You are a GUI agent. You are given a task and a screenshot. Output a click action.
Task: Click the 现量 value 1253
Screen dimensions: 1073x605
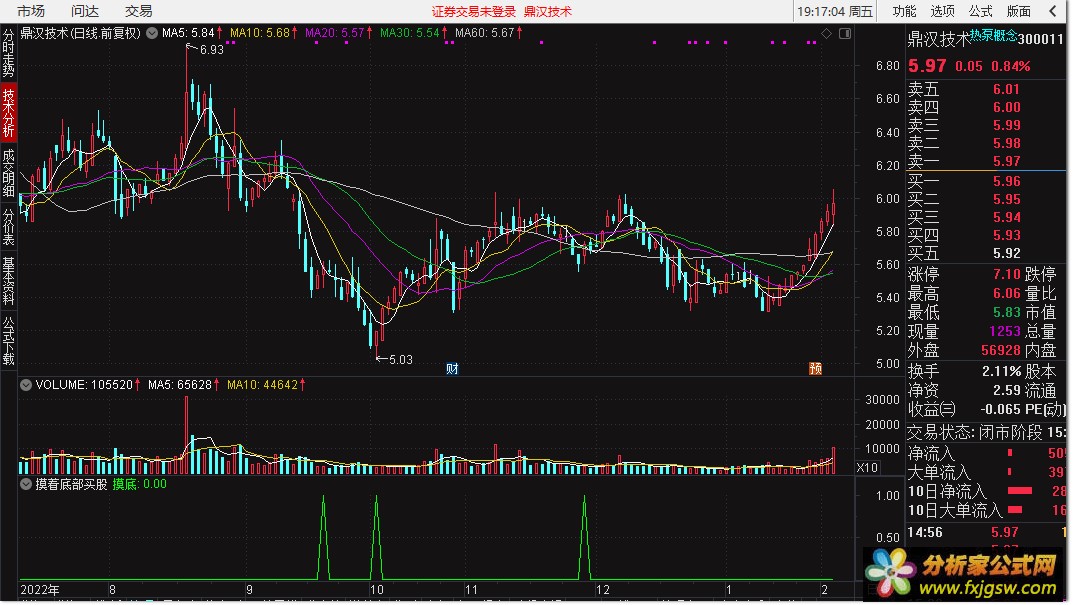point(1005,331)
